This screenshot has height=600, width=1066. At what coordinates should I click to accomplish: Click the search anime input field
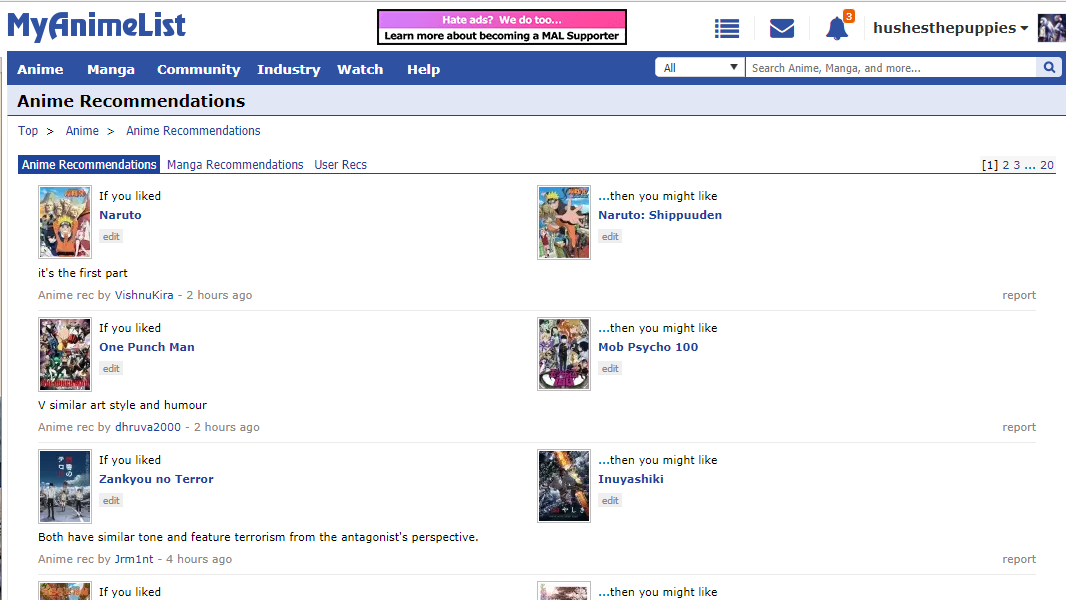click(x=890, y=68)
